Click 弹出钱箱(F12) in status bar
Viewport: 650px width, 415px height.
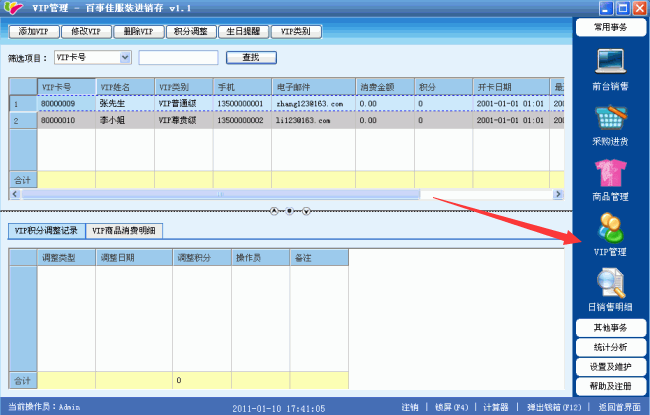pos(554,408)
